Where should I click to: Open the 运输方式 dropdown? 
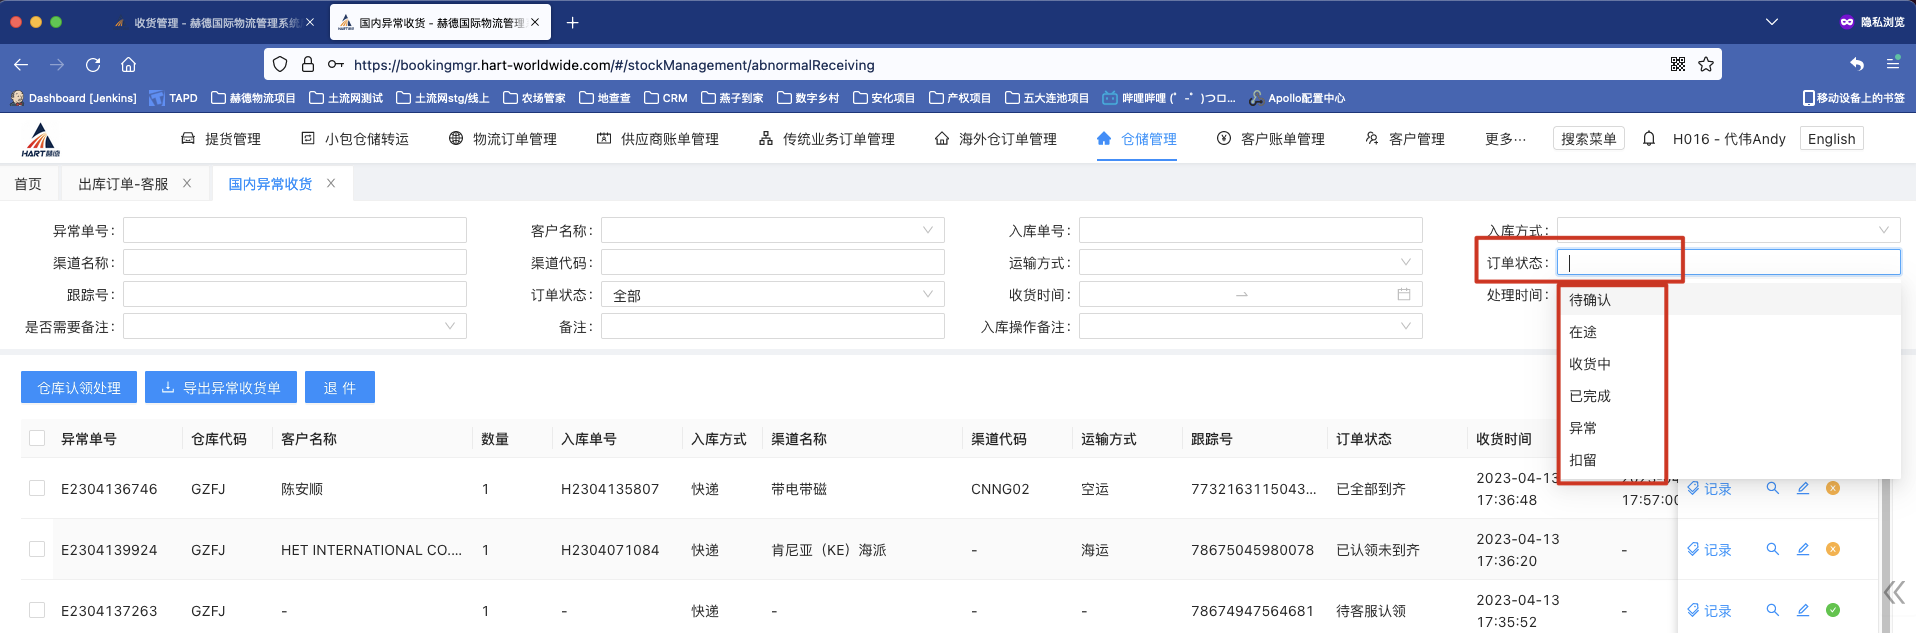click(1250, 263)
